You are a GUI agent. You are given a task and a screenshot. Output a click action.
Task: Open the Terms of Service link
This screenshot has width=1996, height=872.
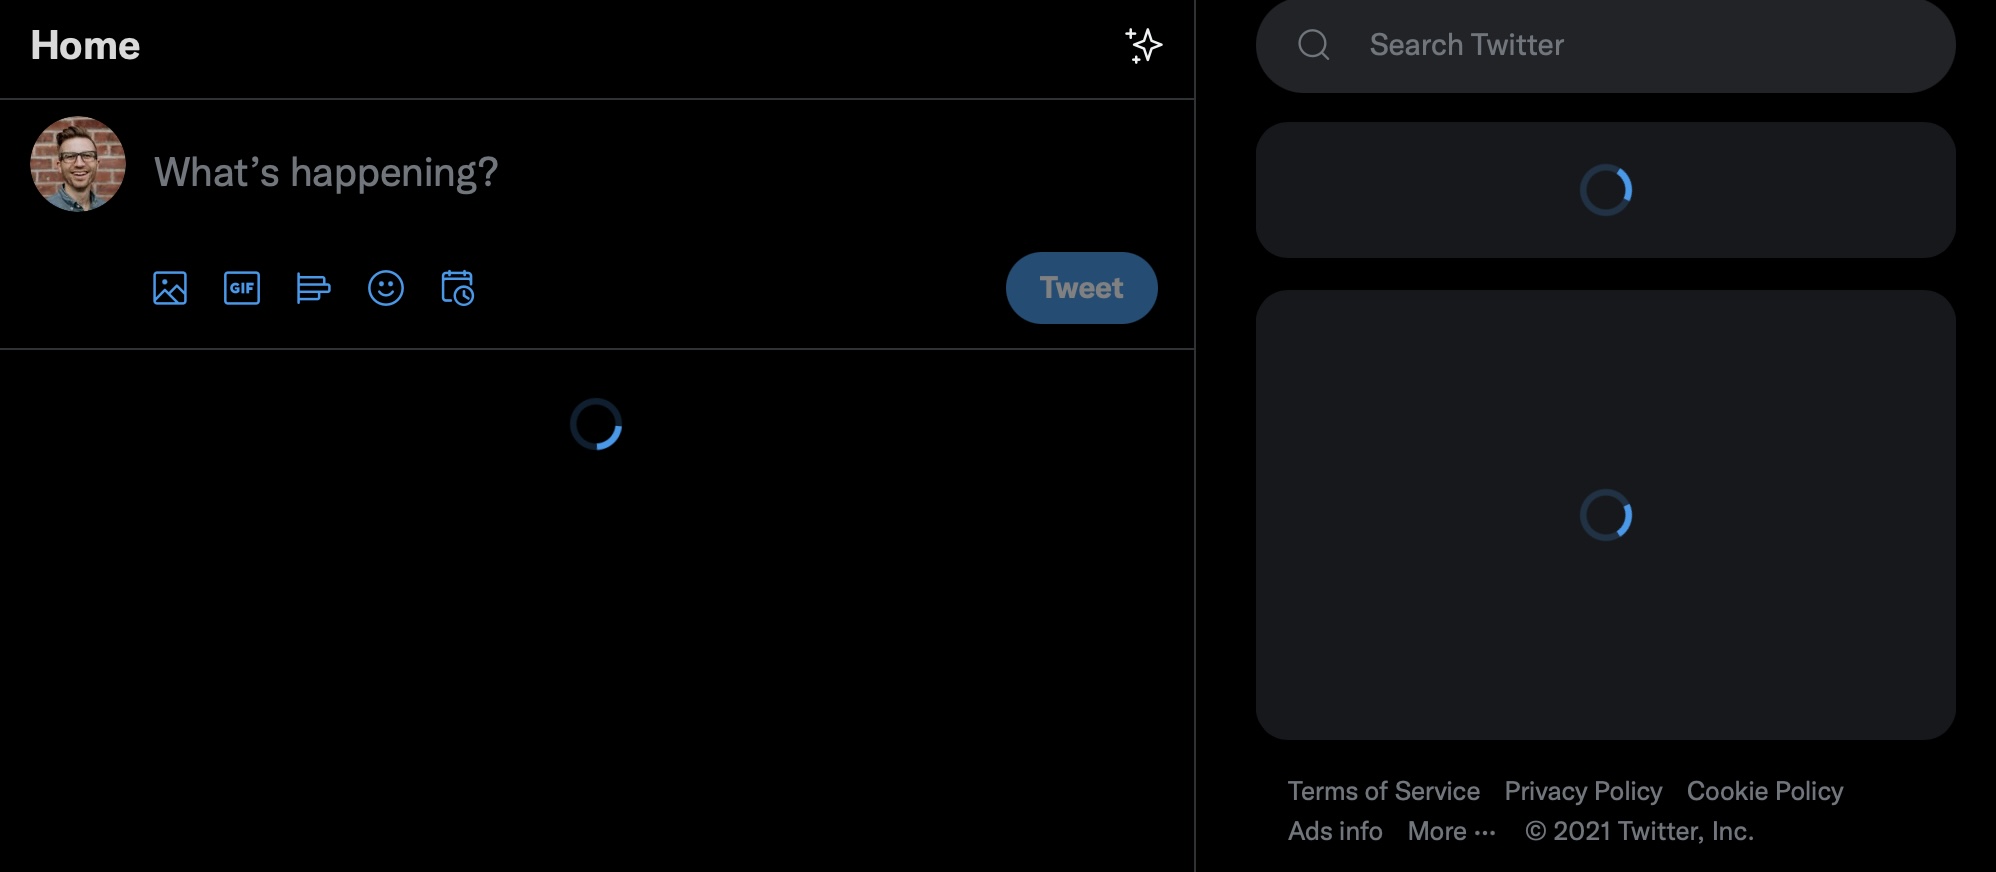point(1383,791)
